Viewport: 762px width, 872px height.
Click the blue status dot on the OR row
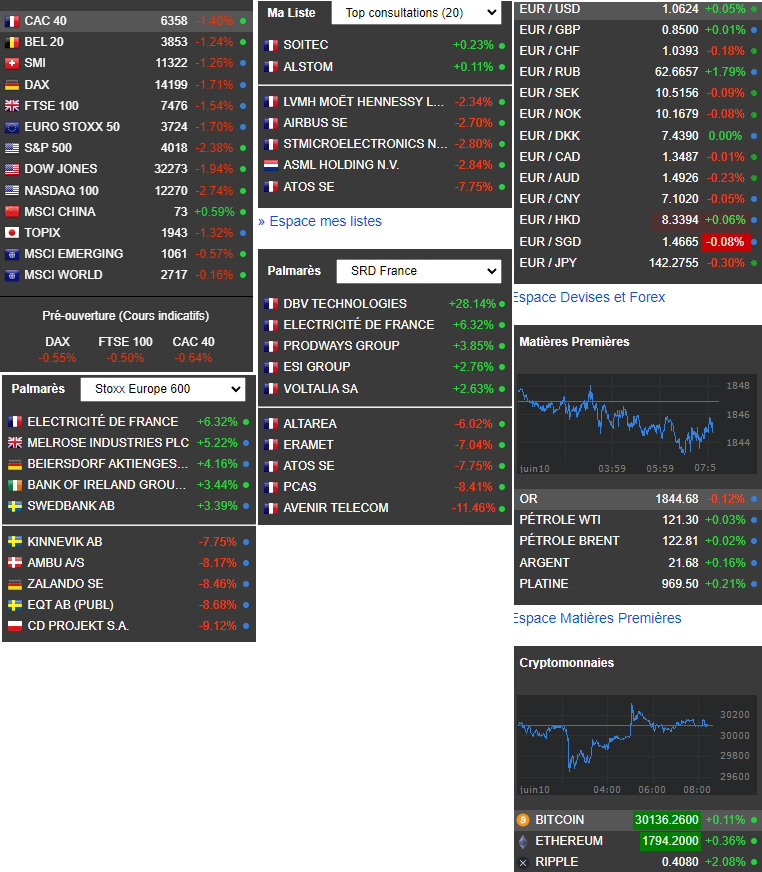point(754,499)
